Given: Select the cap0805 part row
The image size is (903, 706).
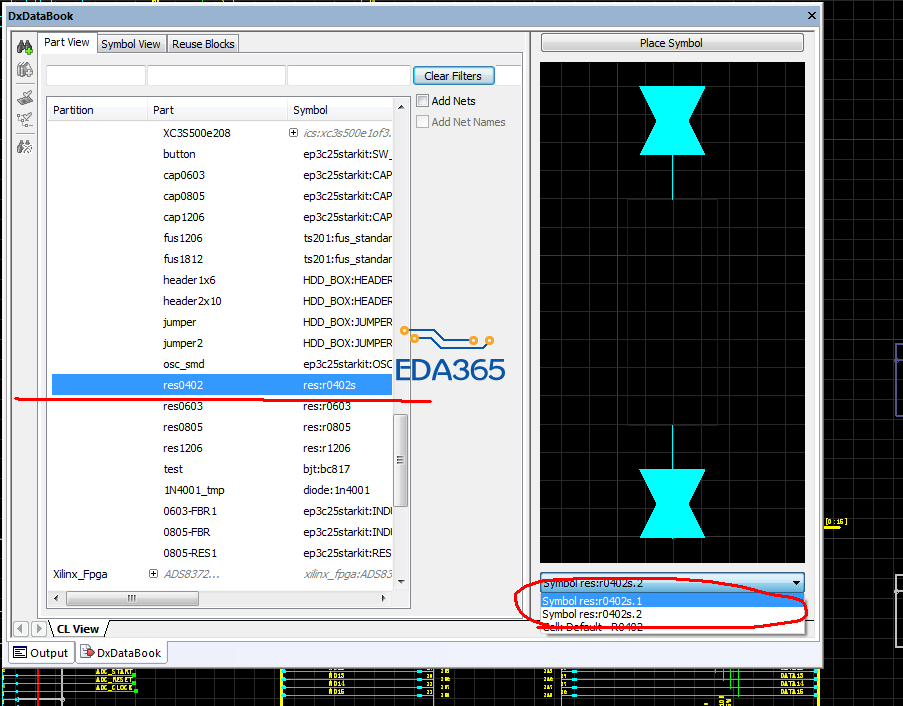Looking at the screenshot, I should [222, 196].
